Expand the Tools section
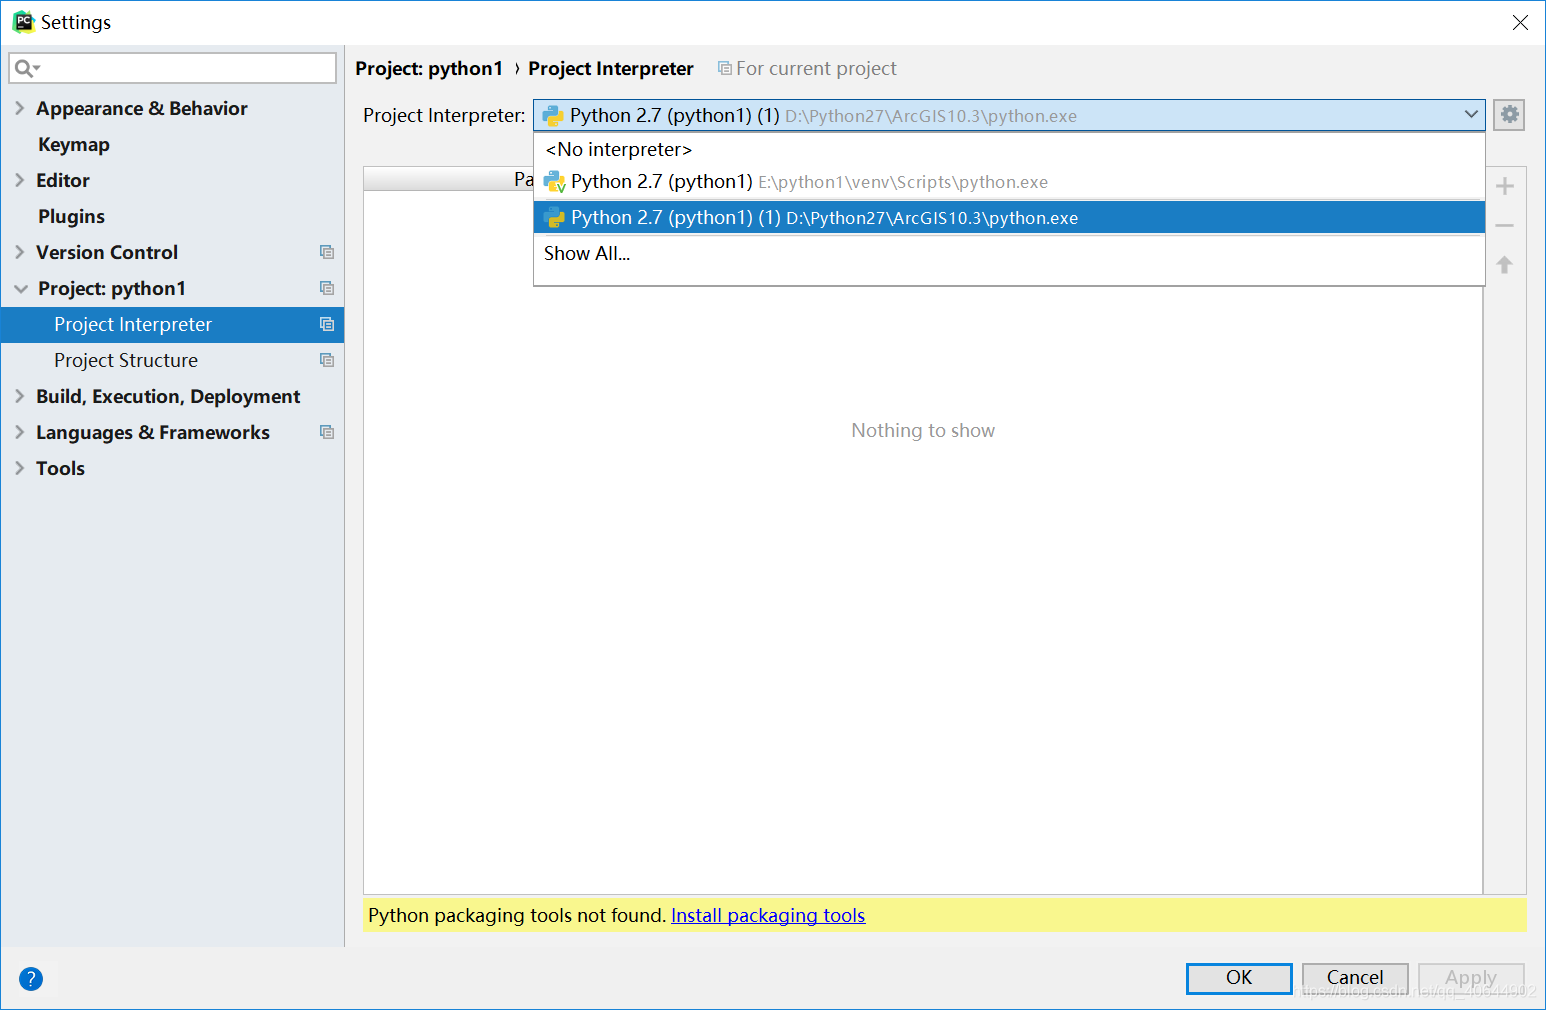 pos(19,468)
